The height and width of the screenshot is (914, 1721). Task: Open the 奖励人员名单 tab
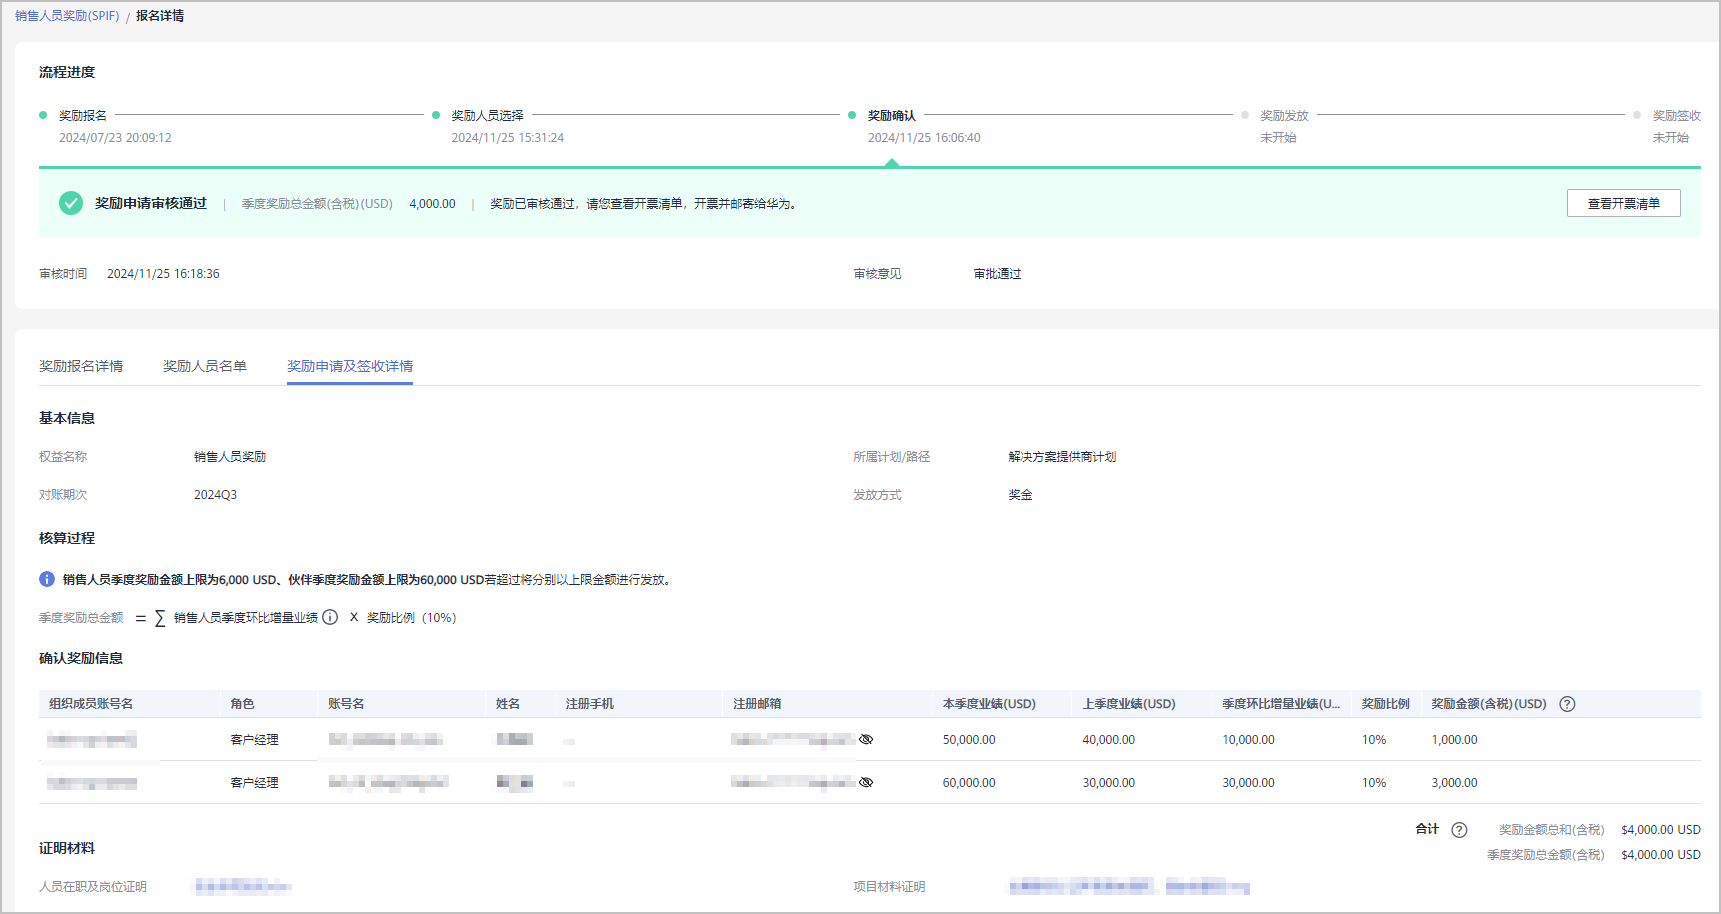tap(205, 366)
